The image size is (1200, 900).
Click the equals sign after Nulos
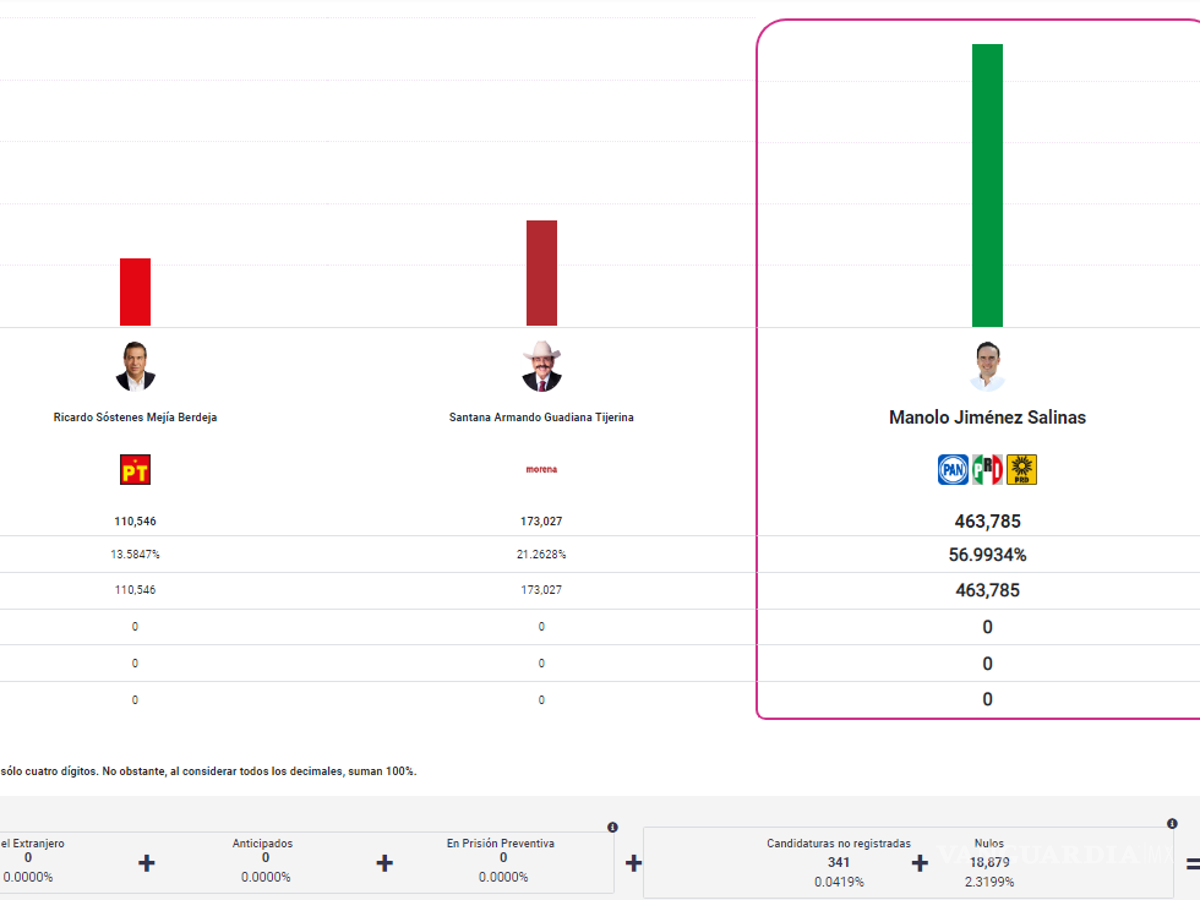[1192, 862]
